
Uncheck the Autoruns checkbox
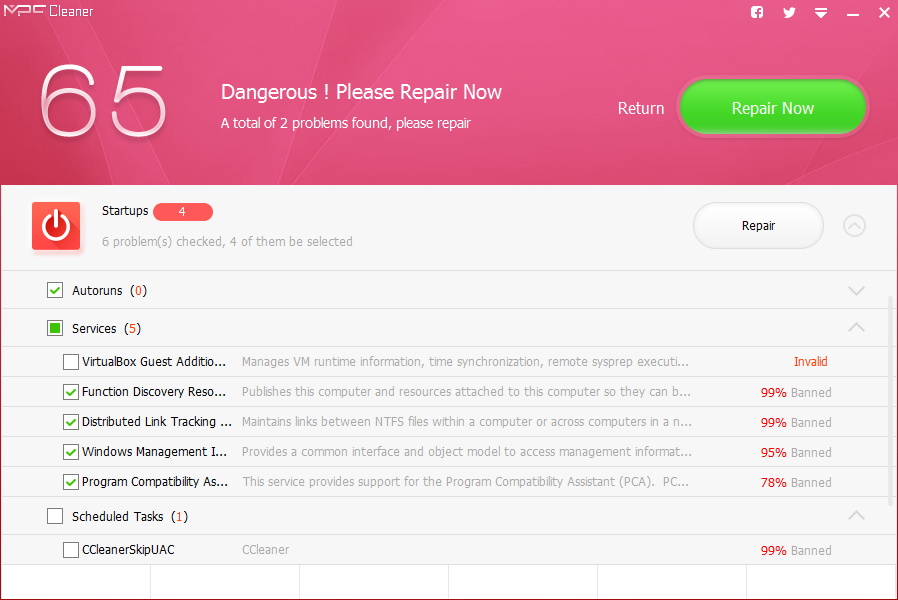[55, 290]
